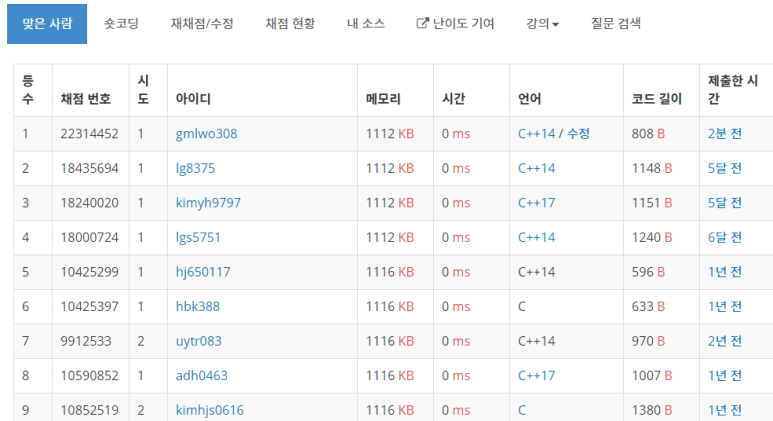The width and height of the screenshot is (773, 421).
Task: Click the external-link icon beside 난이도 기여
Action: point(422,23)
